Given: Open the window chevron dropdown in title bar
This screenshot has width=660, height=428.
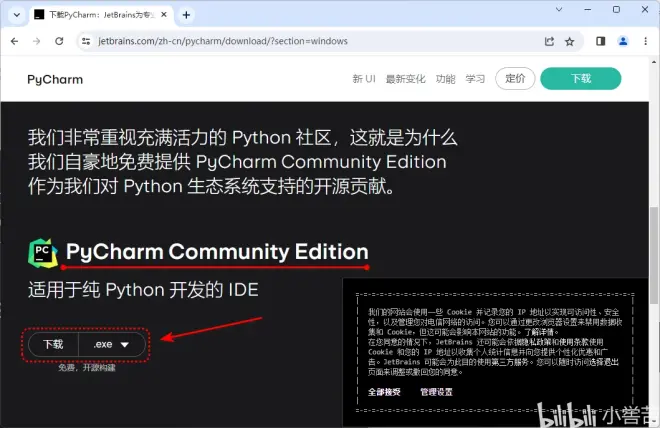Looking at the screenshot, I should point(559,9).
